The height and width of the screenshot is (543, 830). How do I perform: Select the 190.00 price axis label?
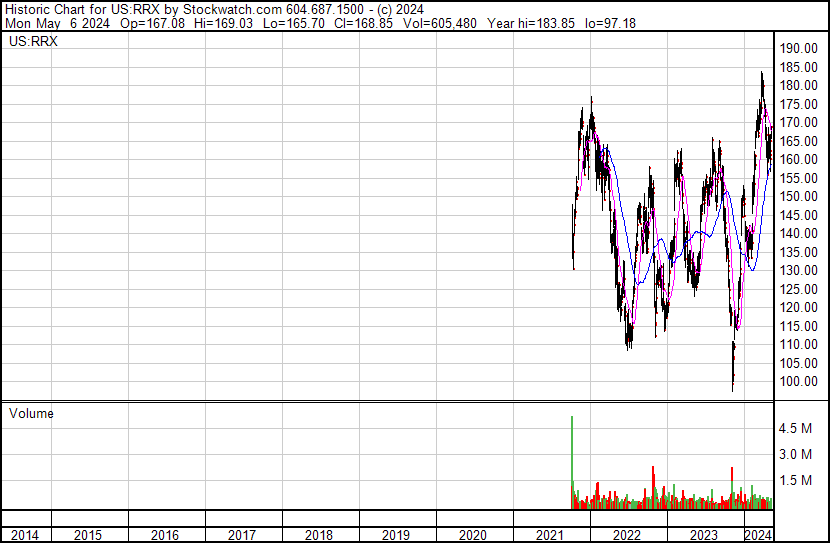(799, 48)
